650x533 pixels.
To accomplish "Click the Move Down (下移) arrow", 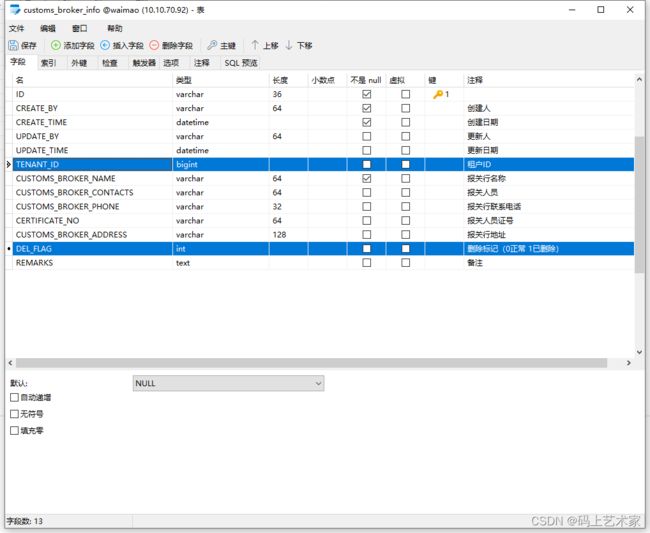I will 289,45.
